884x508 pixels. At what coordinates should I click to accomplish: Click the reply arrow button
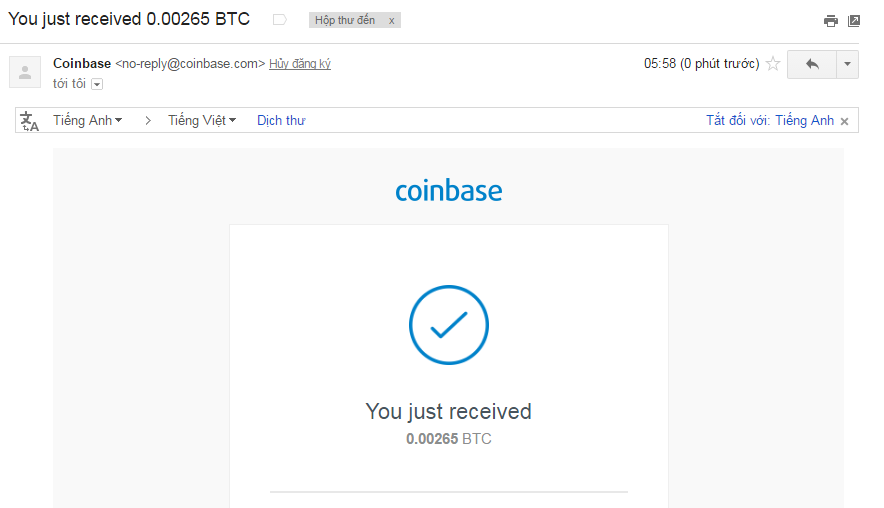[x=812, y=64]
